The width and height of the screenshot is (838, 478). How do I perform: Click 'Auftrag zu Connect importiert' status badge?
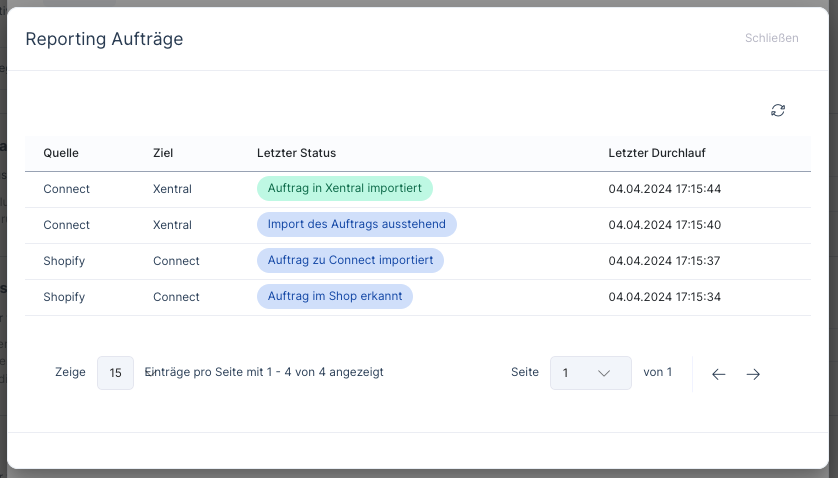pyautogui.click(x=350, y=261)
